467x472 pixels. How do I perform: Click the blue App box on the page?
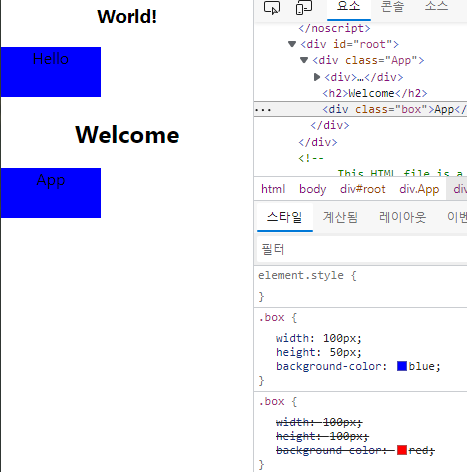[51, 193]
